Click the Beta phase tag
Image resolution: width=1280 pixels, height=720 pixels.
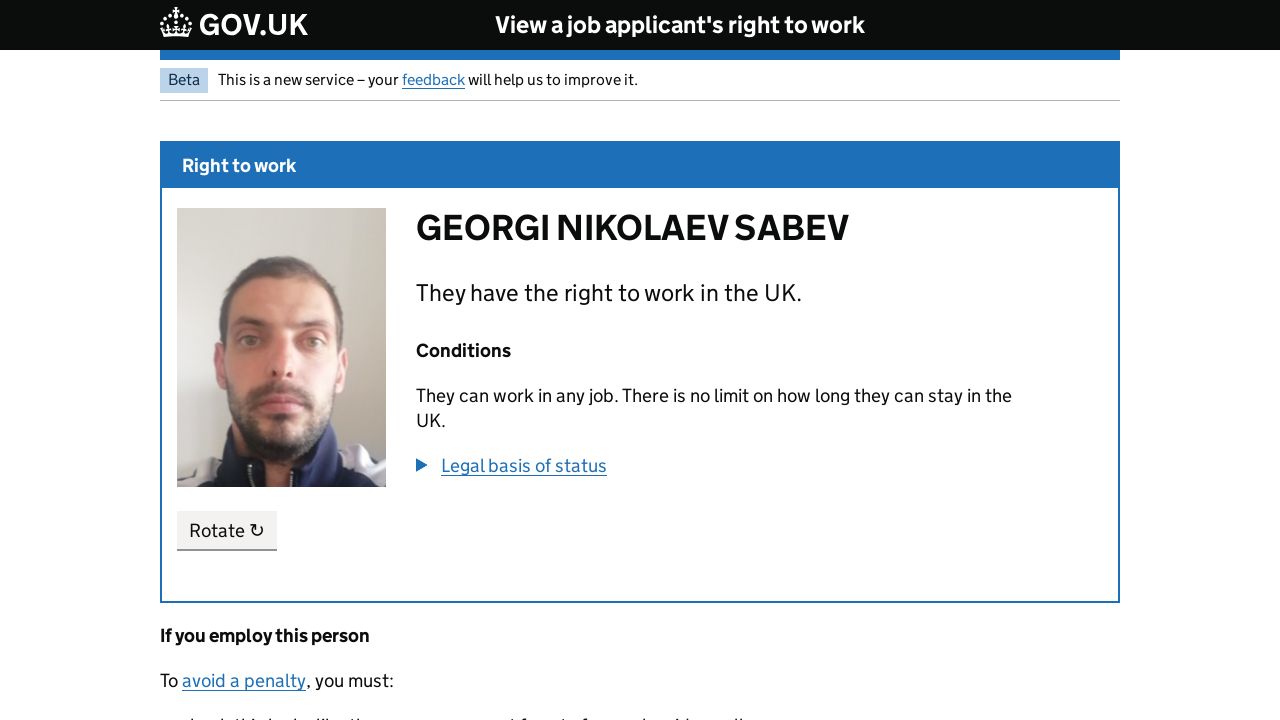click(x=184, y=80)
